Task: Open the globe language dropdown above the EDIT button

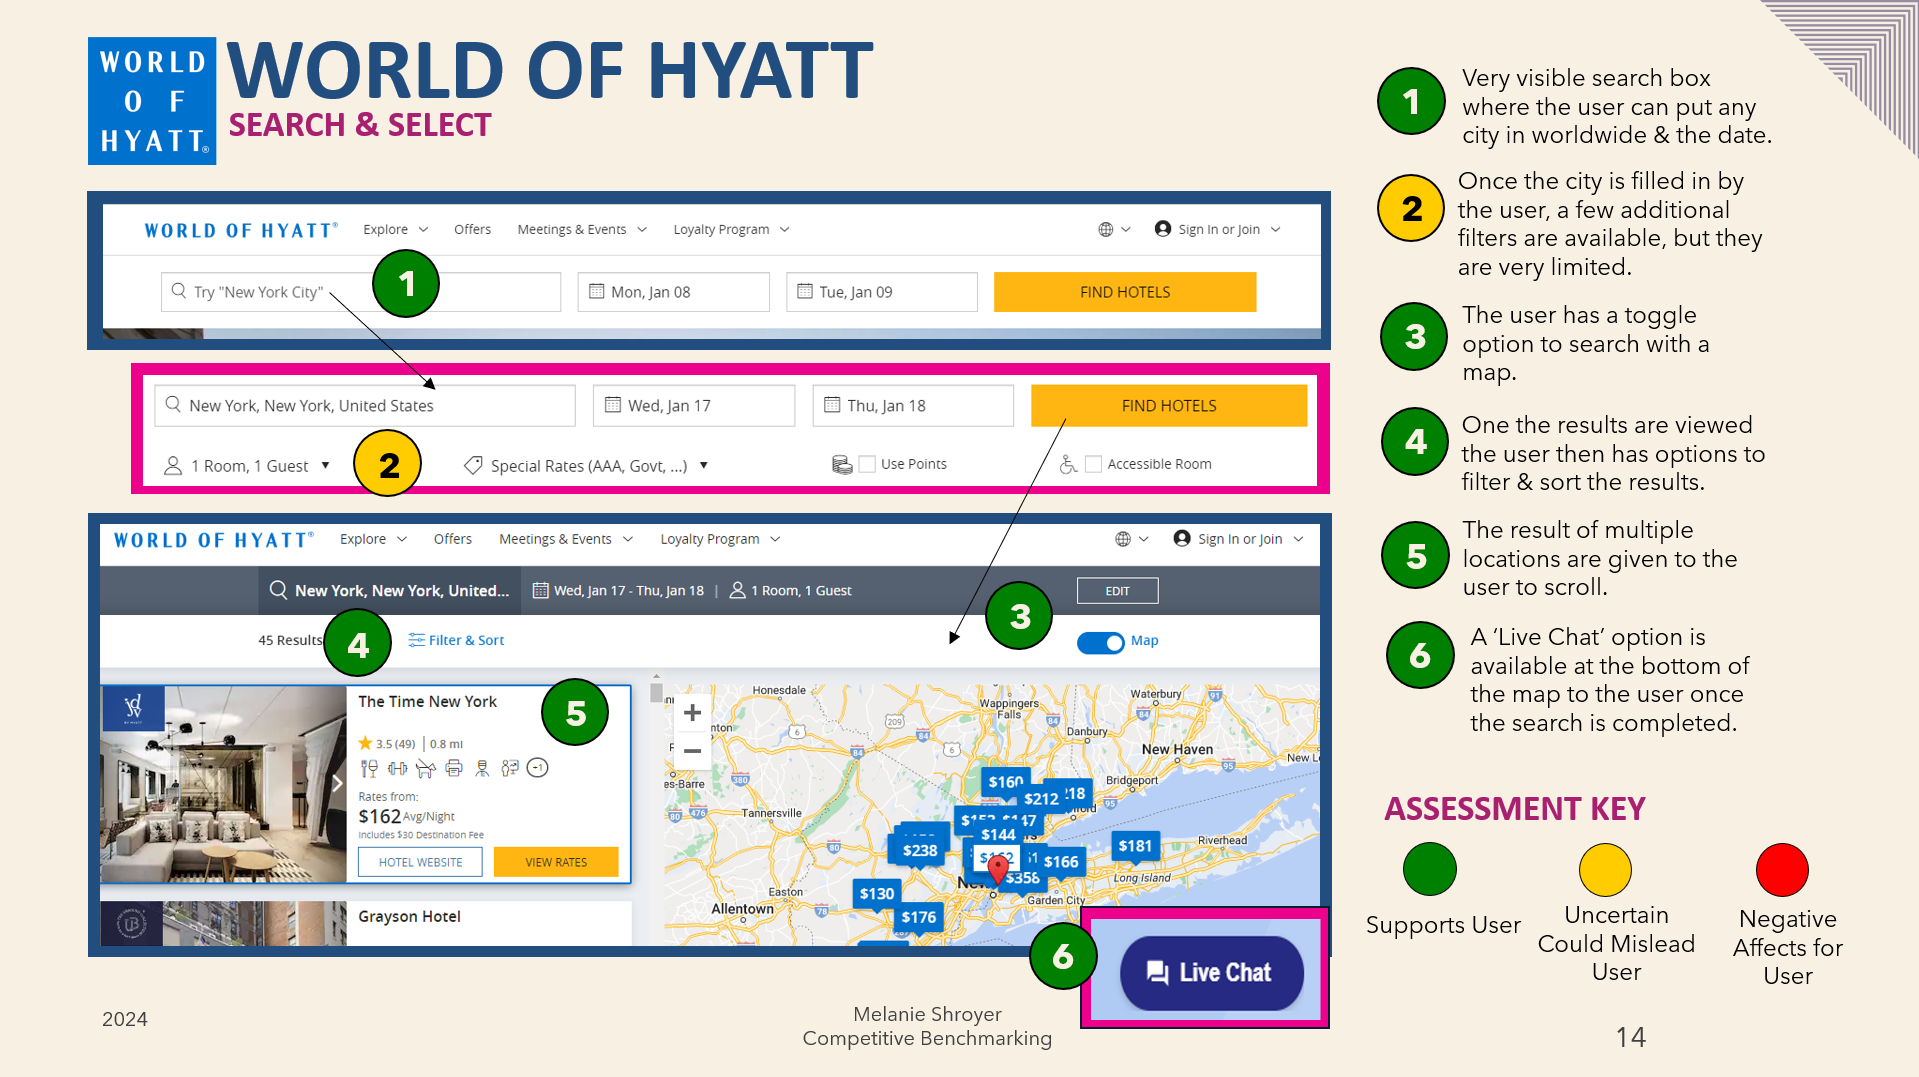Action: pos(1131,539)
